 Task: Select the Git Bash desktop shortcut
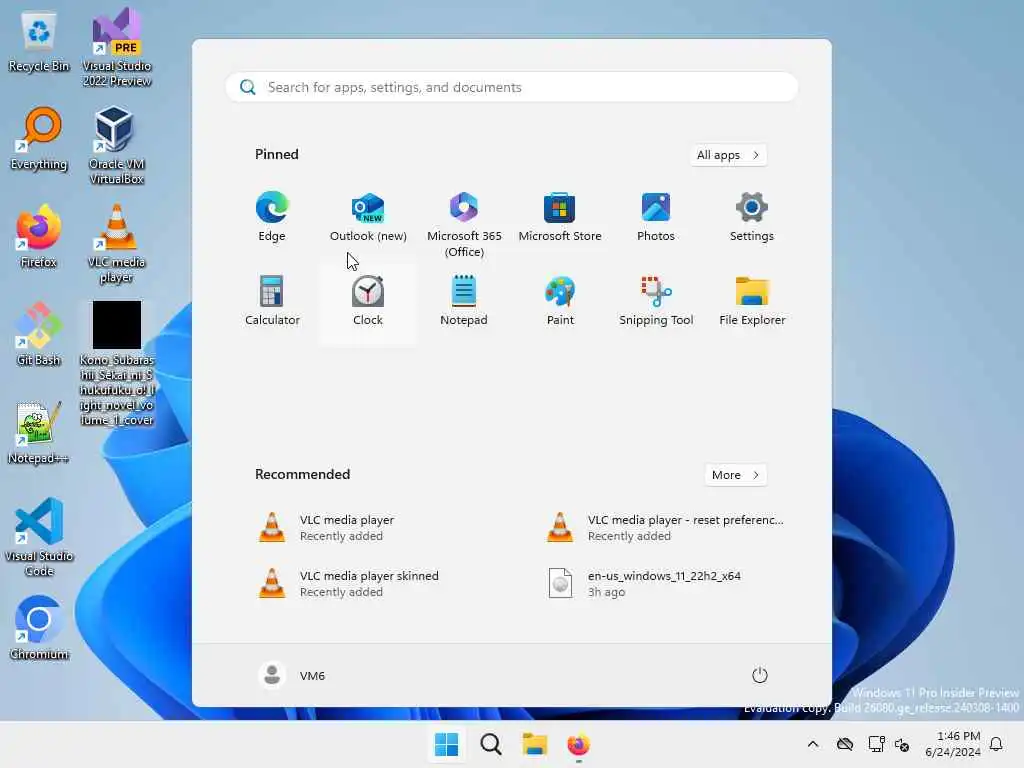[39, 334]
